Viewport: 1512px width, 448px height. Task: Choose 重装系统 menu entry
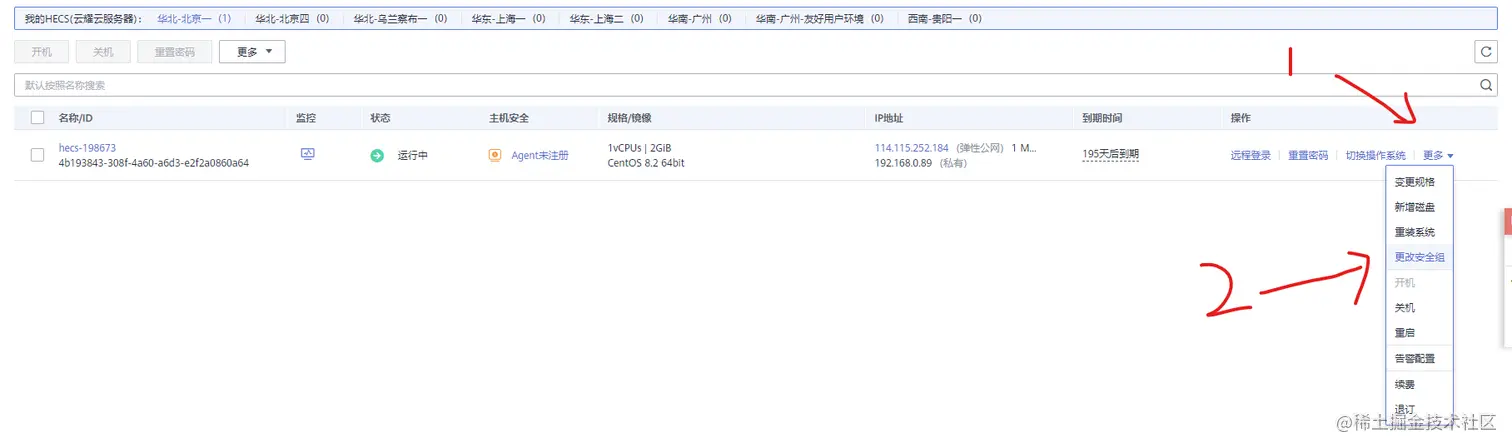[1414, 232]
